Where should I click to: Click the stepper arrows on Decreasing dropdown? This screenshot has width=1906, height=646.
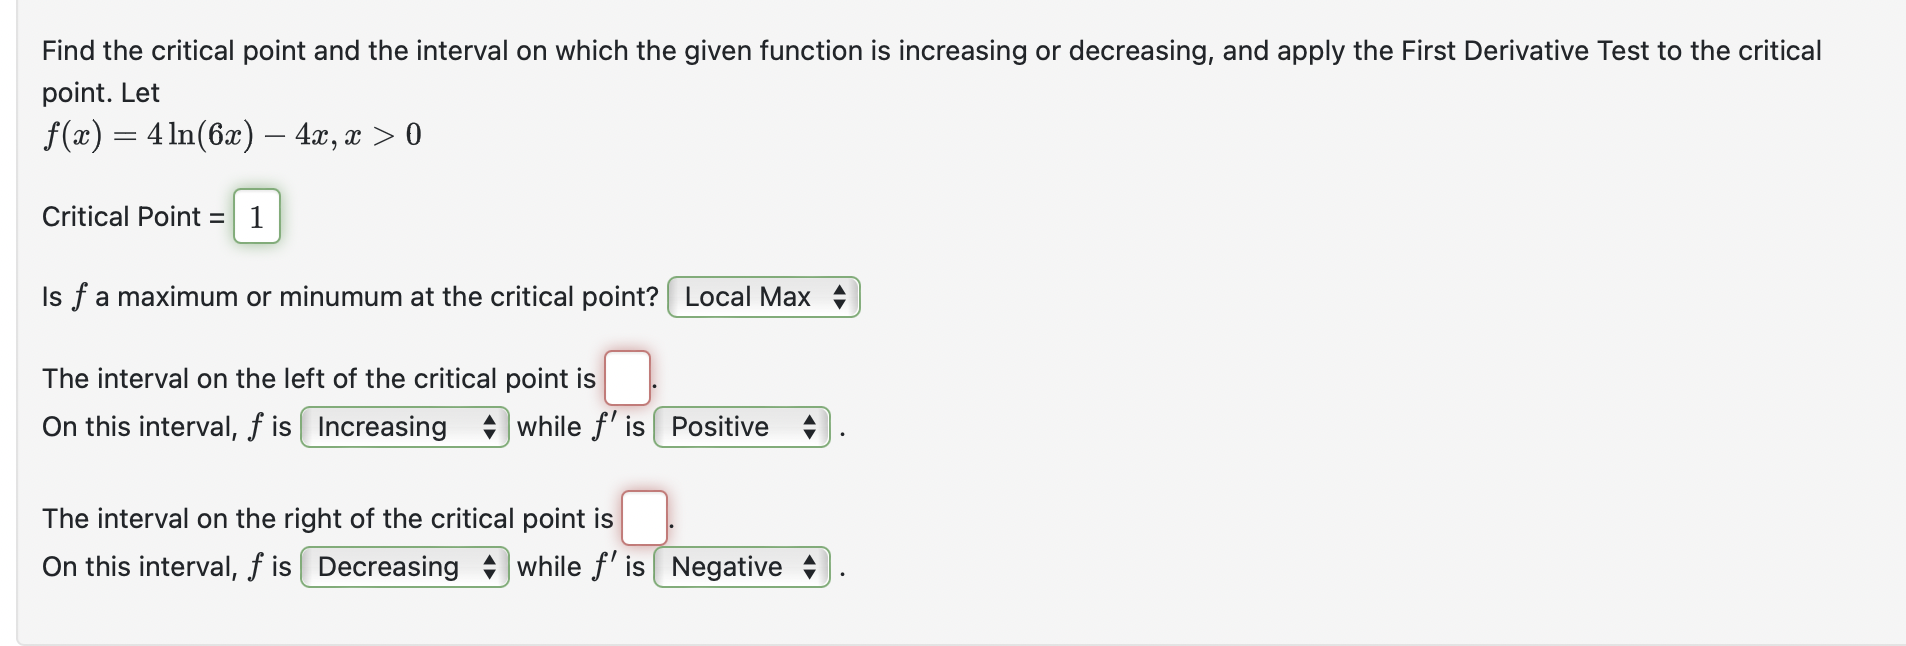click(x=489, y=567)
